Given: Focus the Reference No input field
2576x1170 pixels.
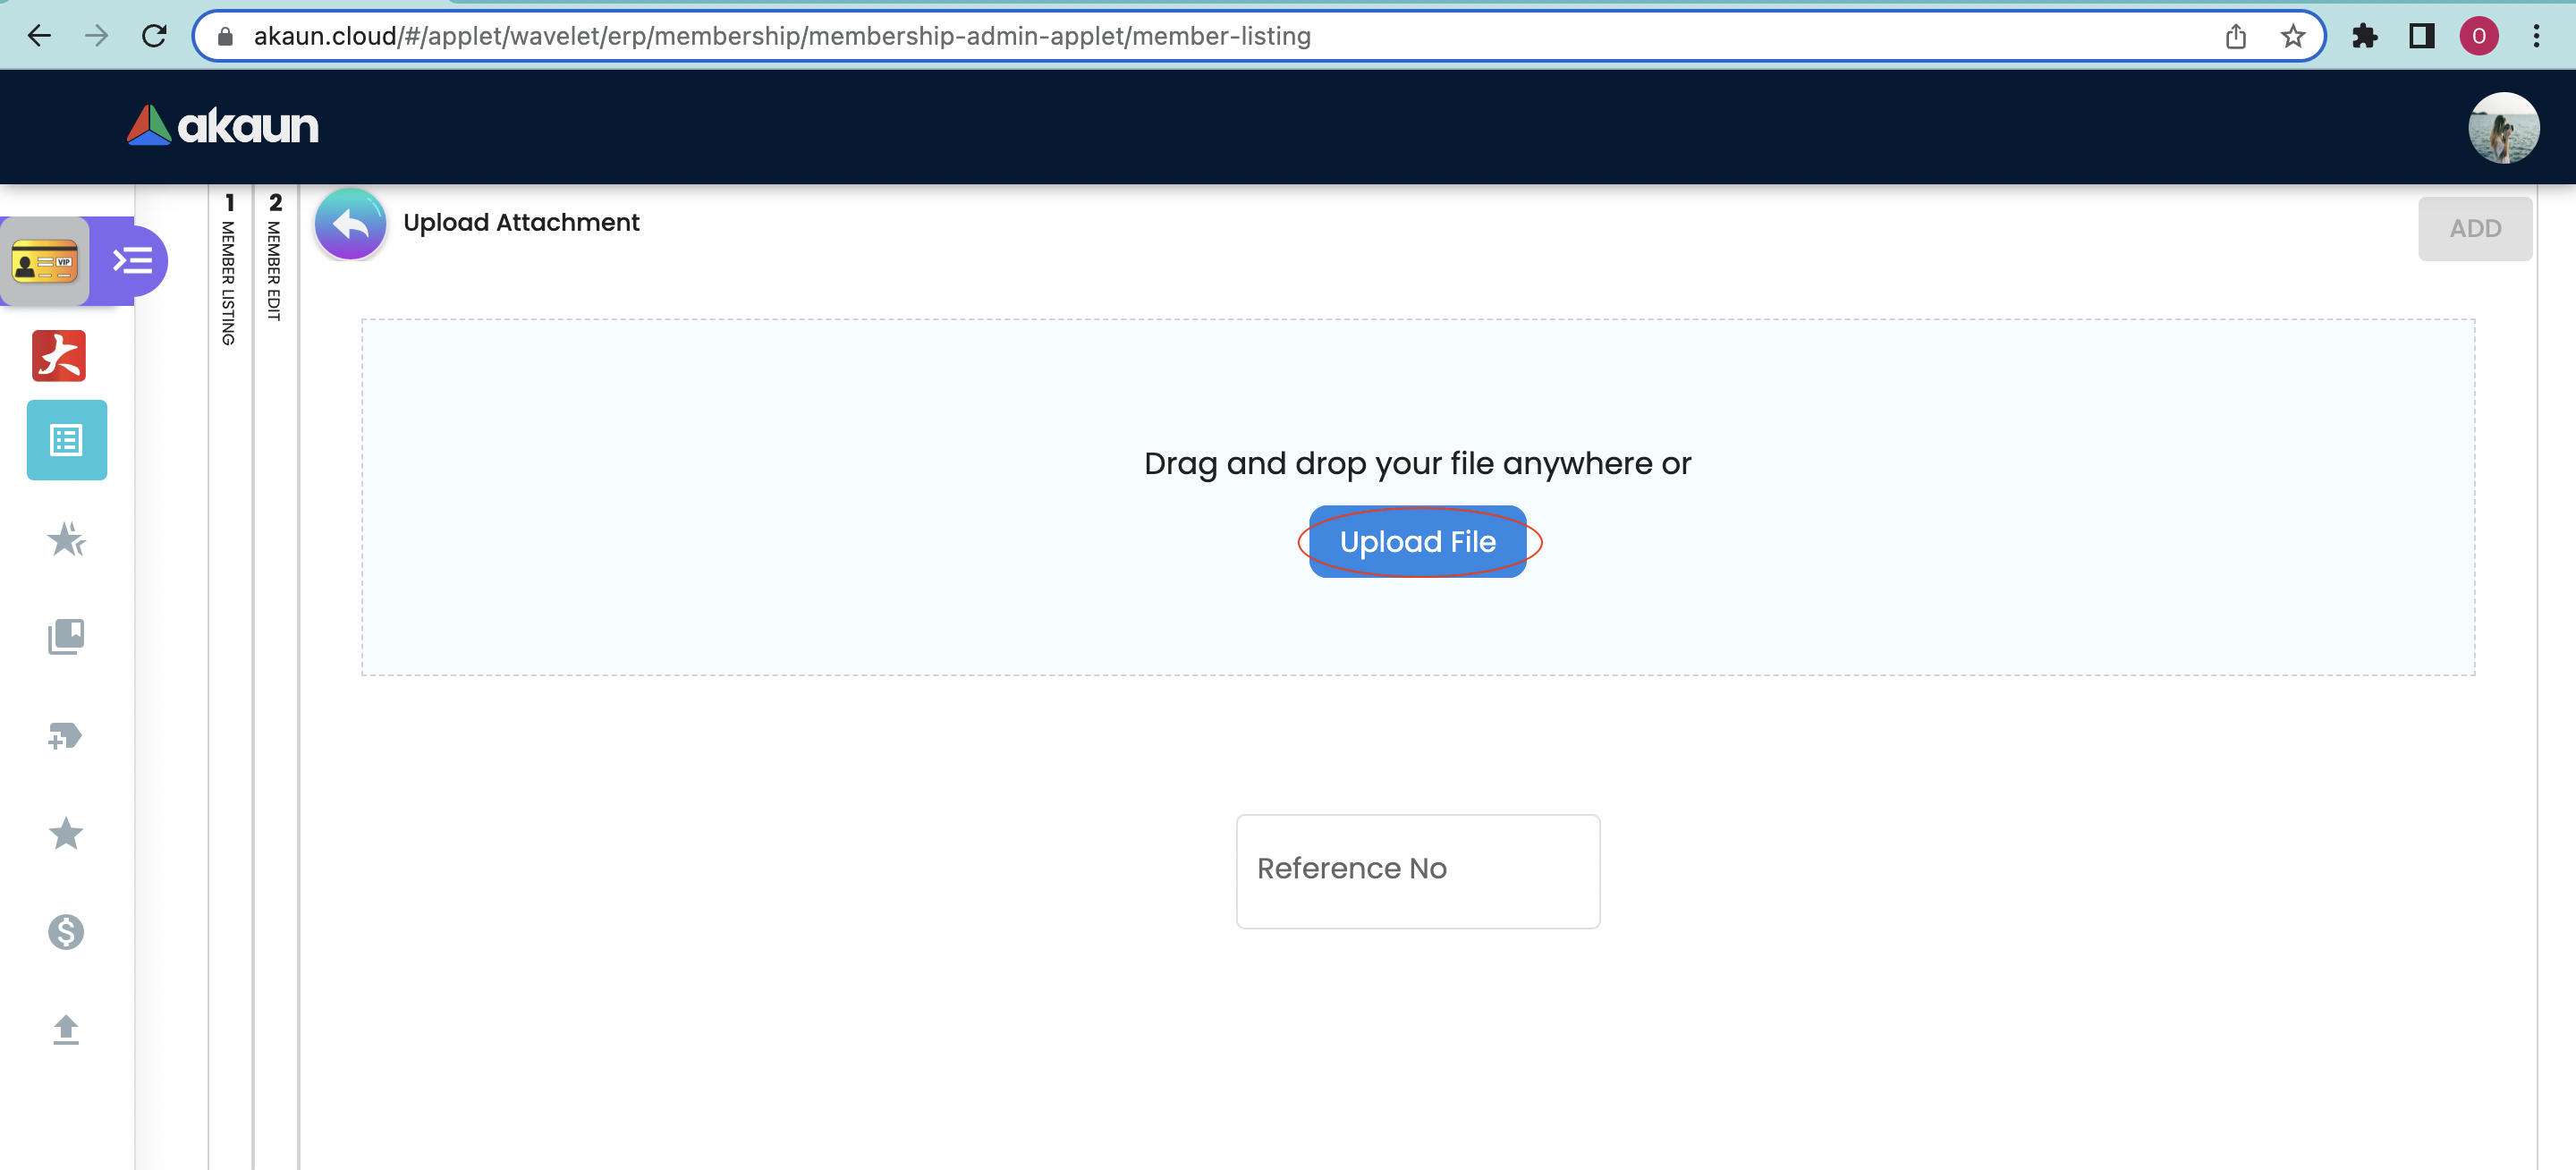Looking at the screenshot, I should coord(1417,870).
